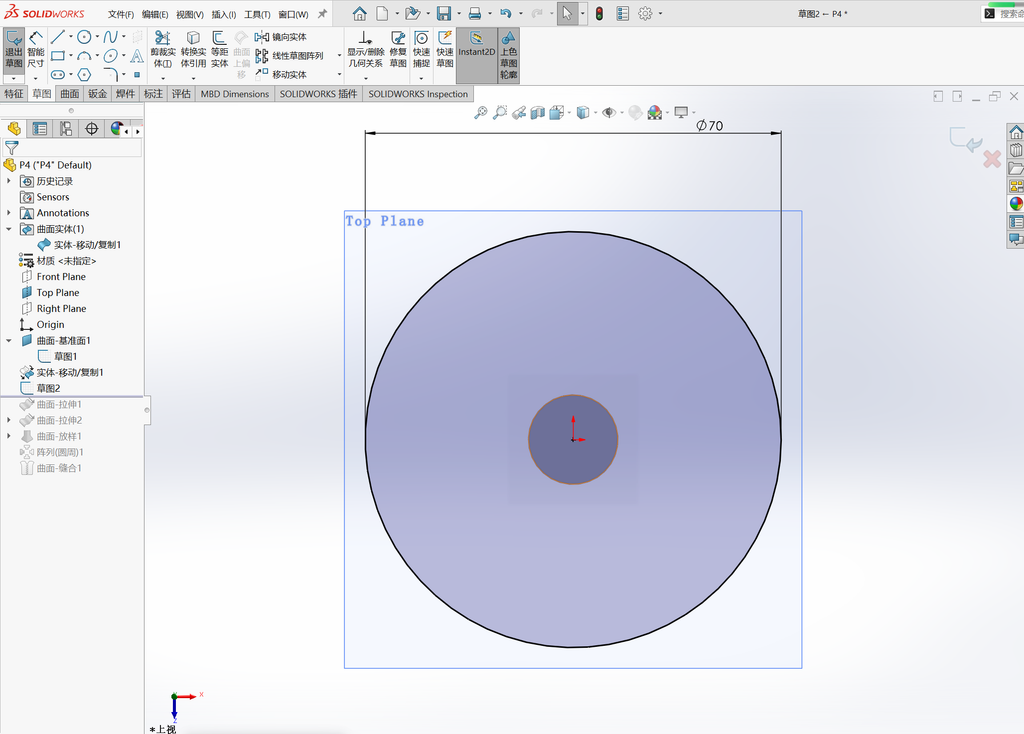Image resolution: width=1024 pixels, height=734 pixels.
Task: Open the ConfigurationManager tab icon
Action: (x=66, y=129)
